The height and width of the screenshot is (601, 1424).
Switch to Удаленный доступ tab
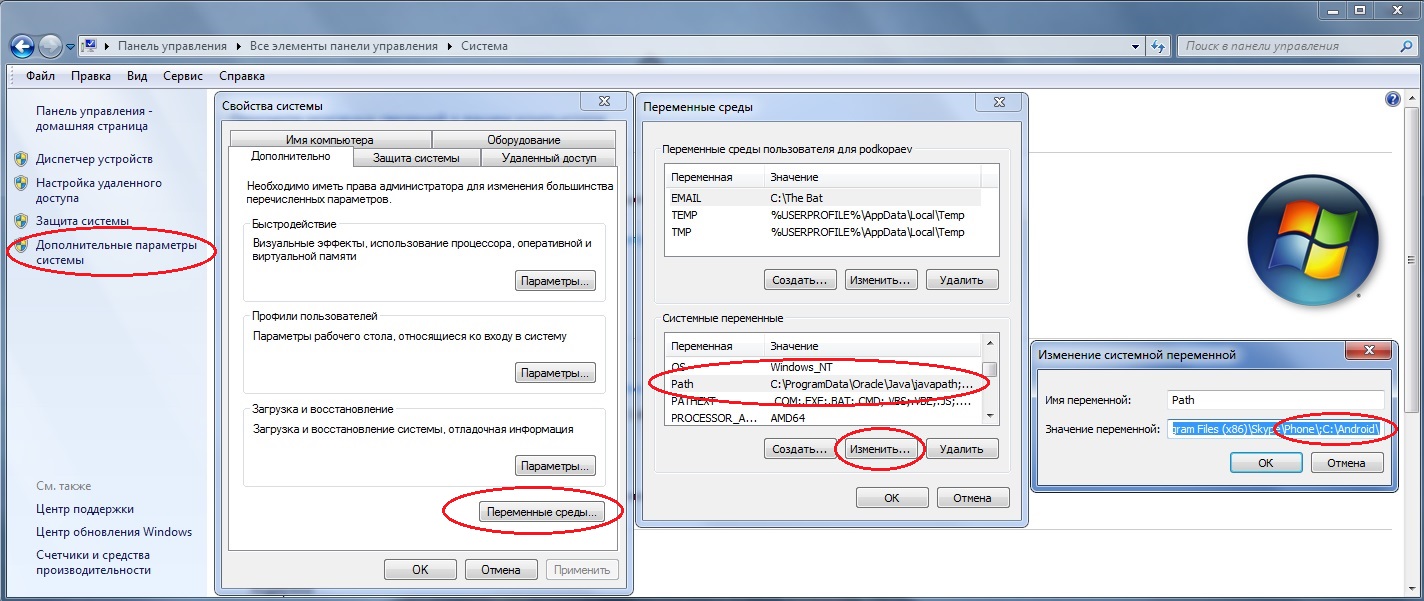click(548, 158)
